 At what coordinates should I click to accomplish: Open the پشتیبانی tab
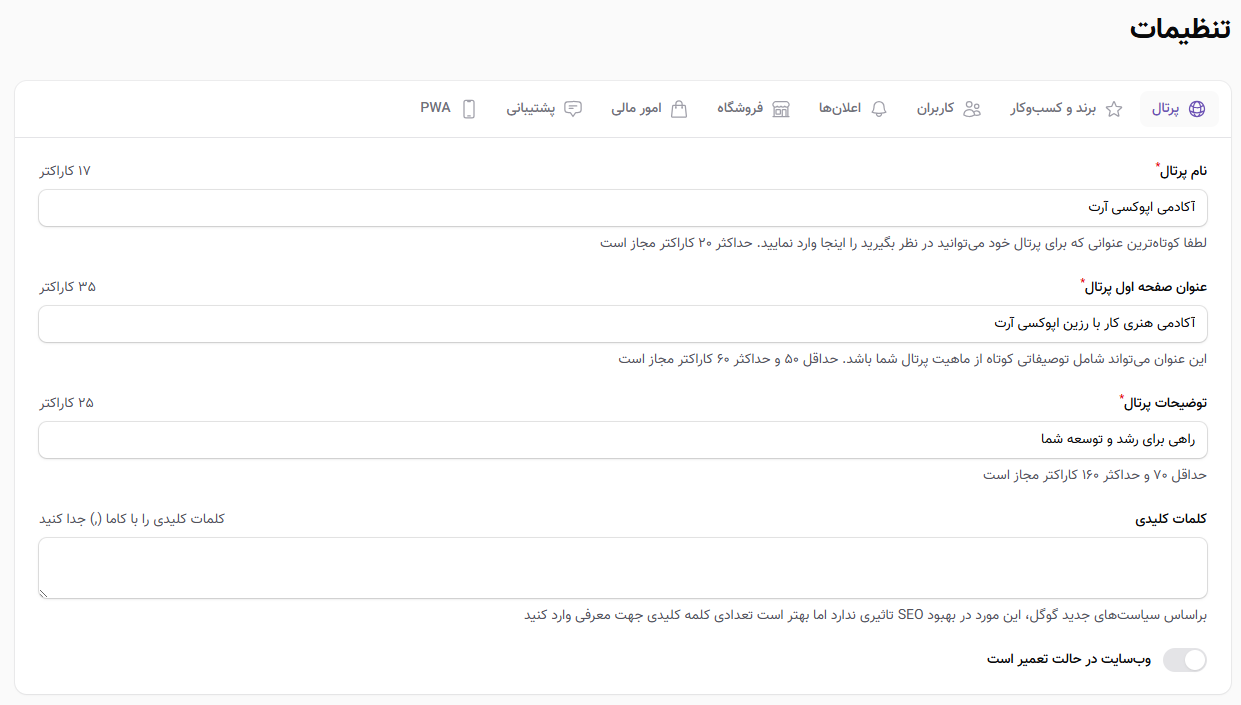[544, 109]
